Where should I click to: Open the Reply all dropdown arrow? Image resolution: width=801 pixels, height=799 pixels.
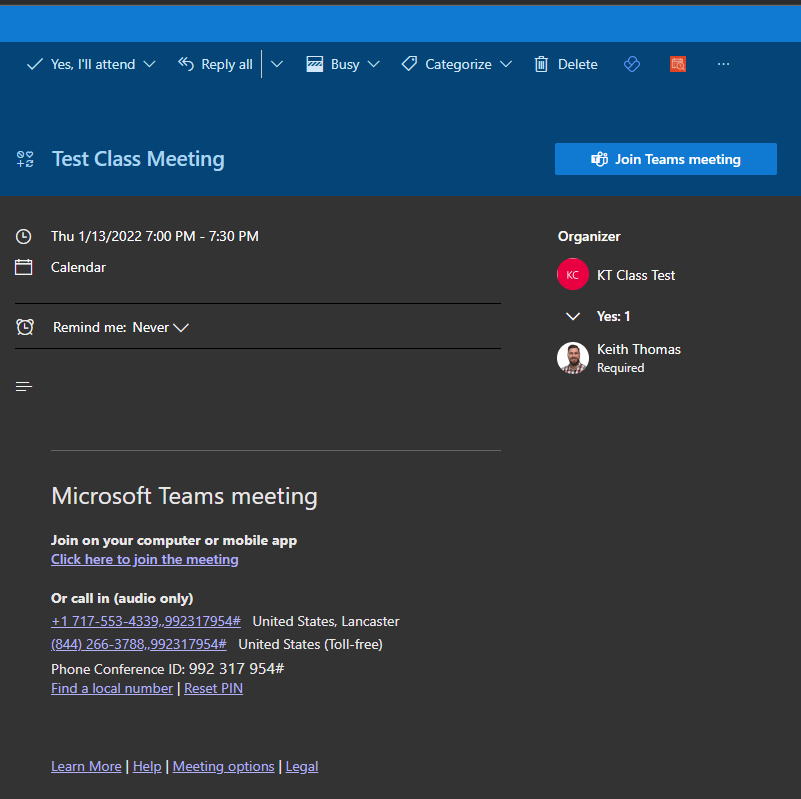pos(276,64)
